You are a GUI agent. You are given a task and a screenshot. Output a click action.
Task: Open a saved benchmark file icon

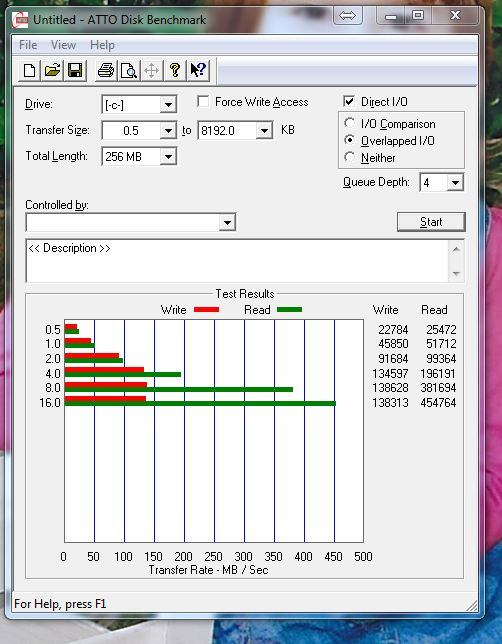pyautogui.click(x=52, y=70)
